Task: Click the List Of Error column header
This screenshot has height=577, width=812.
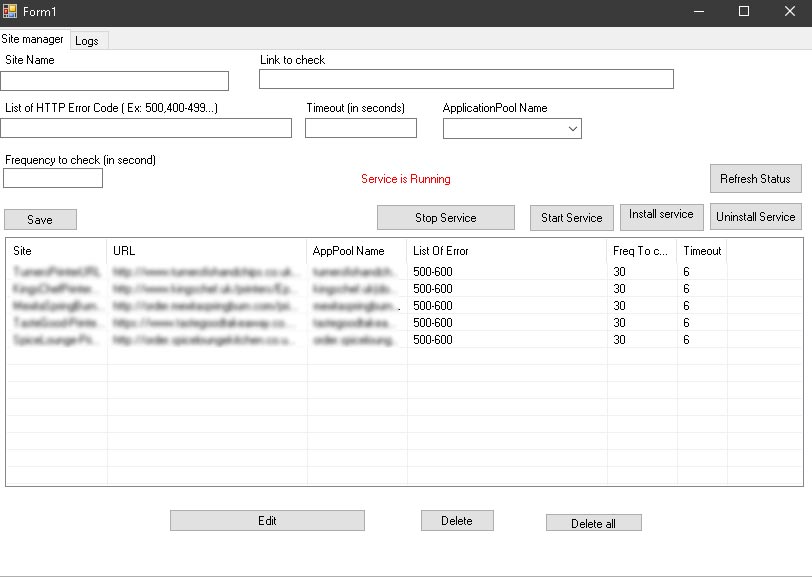Action: point(506,251)
